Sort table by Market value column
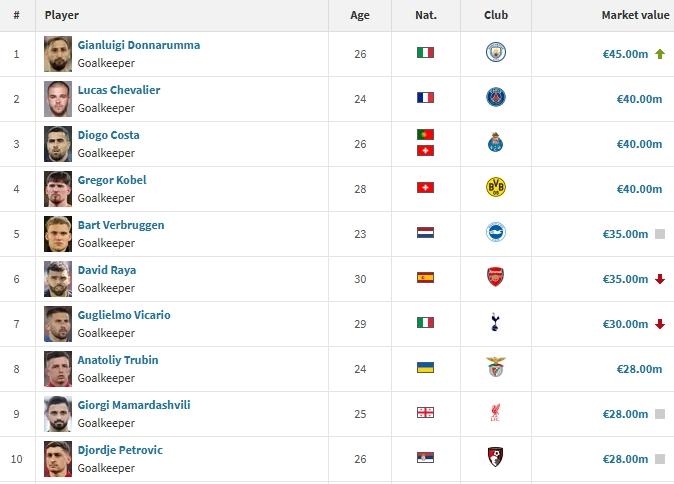Screen dimensions: 674x484 tap(635, 15)
